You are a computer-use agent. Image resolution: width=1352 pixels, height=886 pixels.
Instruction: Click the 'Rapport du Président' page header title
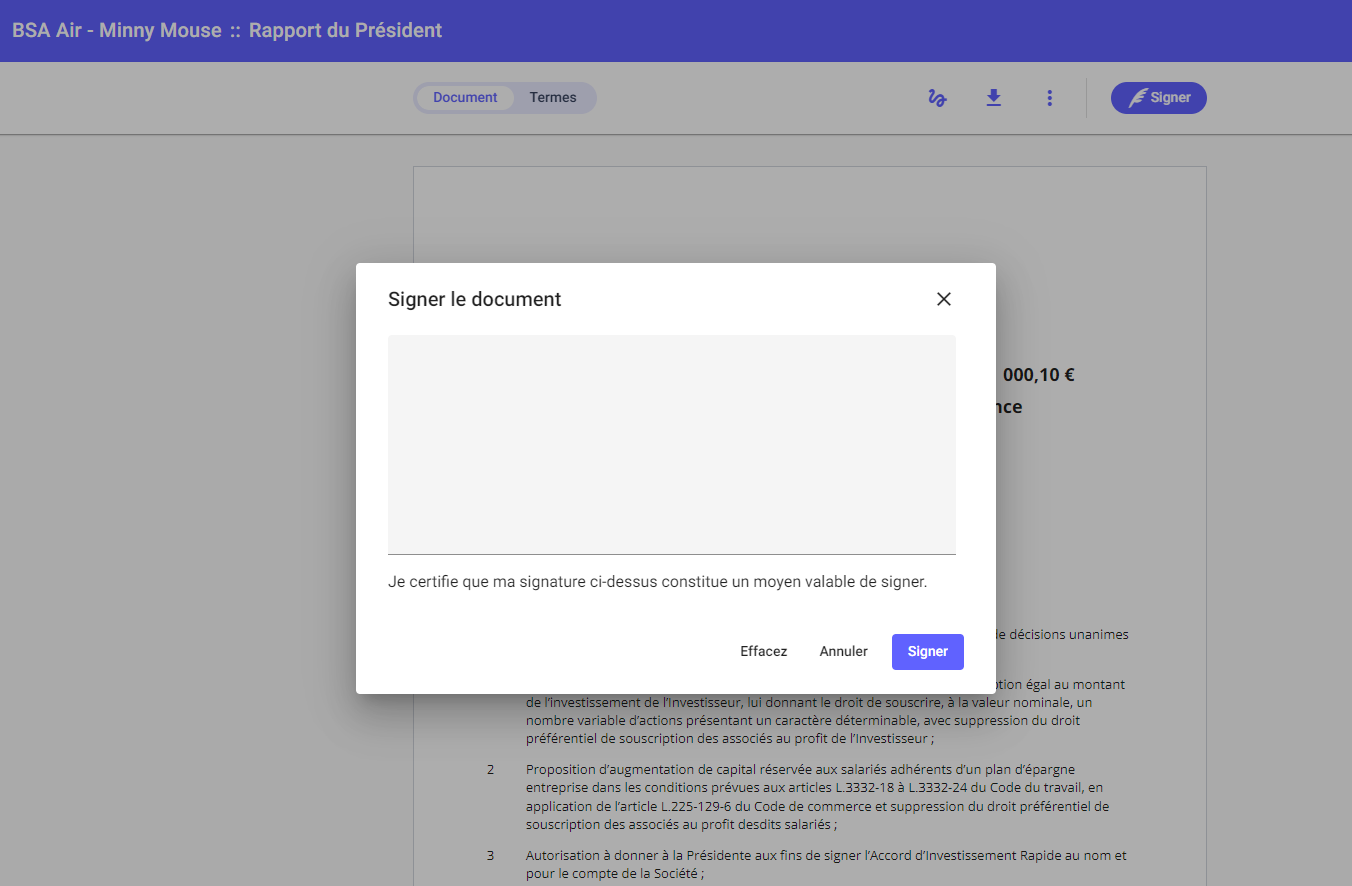tap(345, 30)
